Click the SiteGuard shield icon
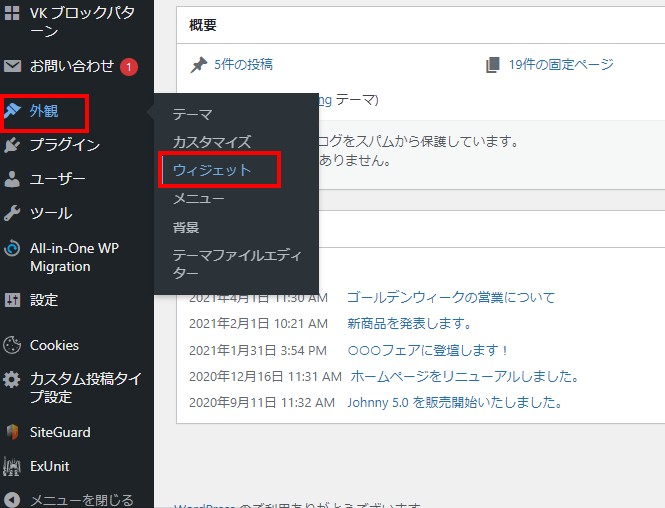The height and width of the screenshot is (508, 665). point(13,432)
